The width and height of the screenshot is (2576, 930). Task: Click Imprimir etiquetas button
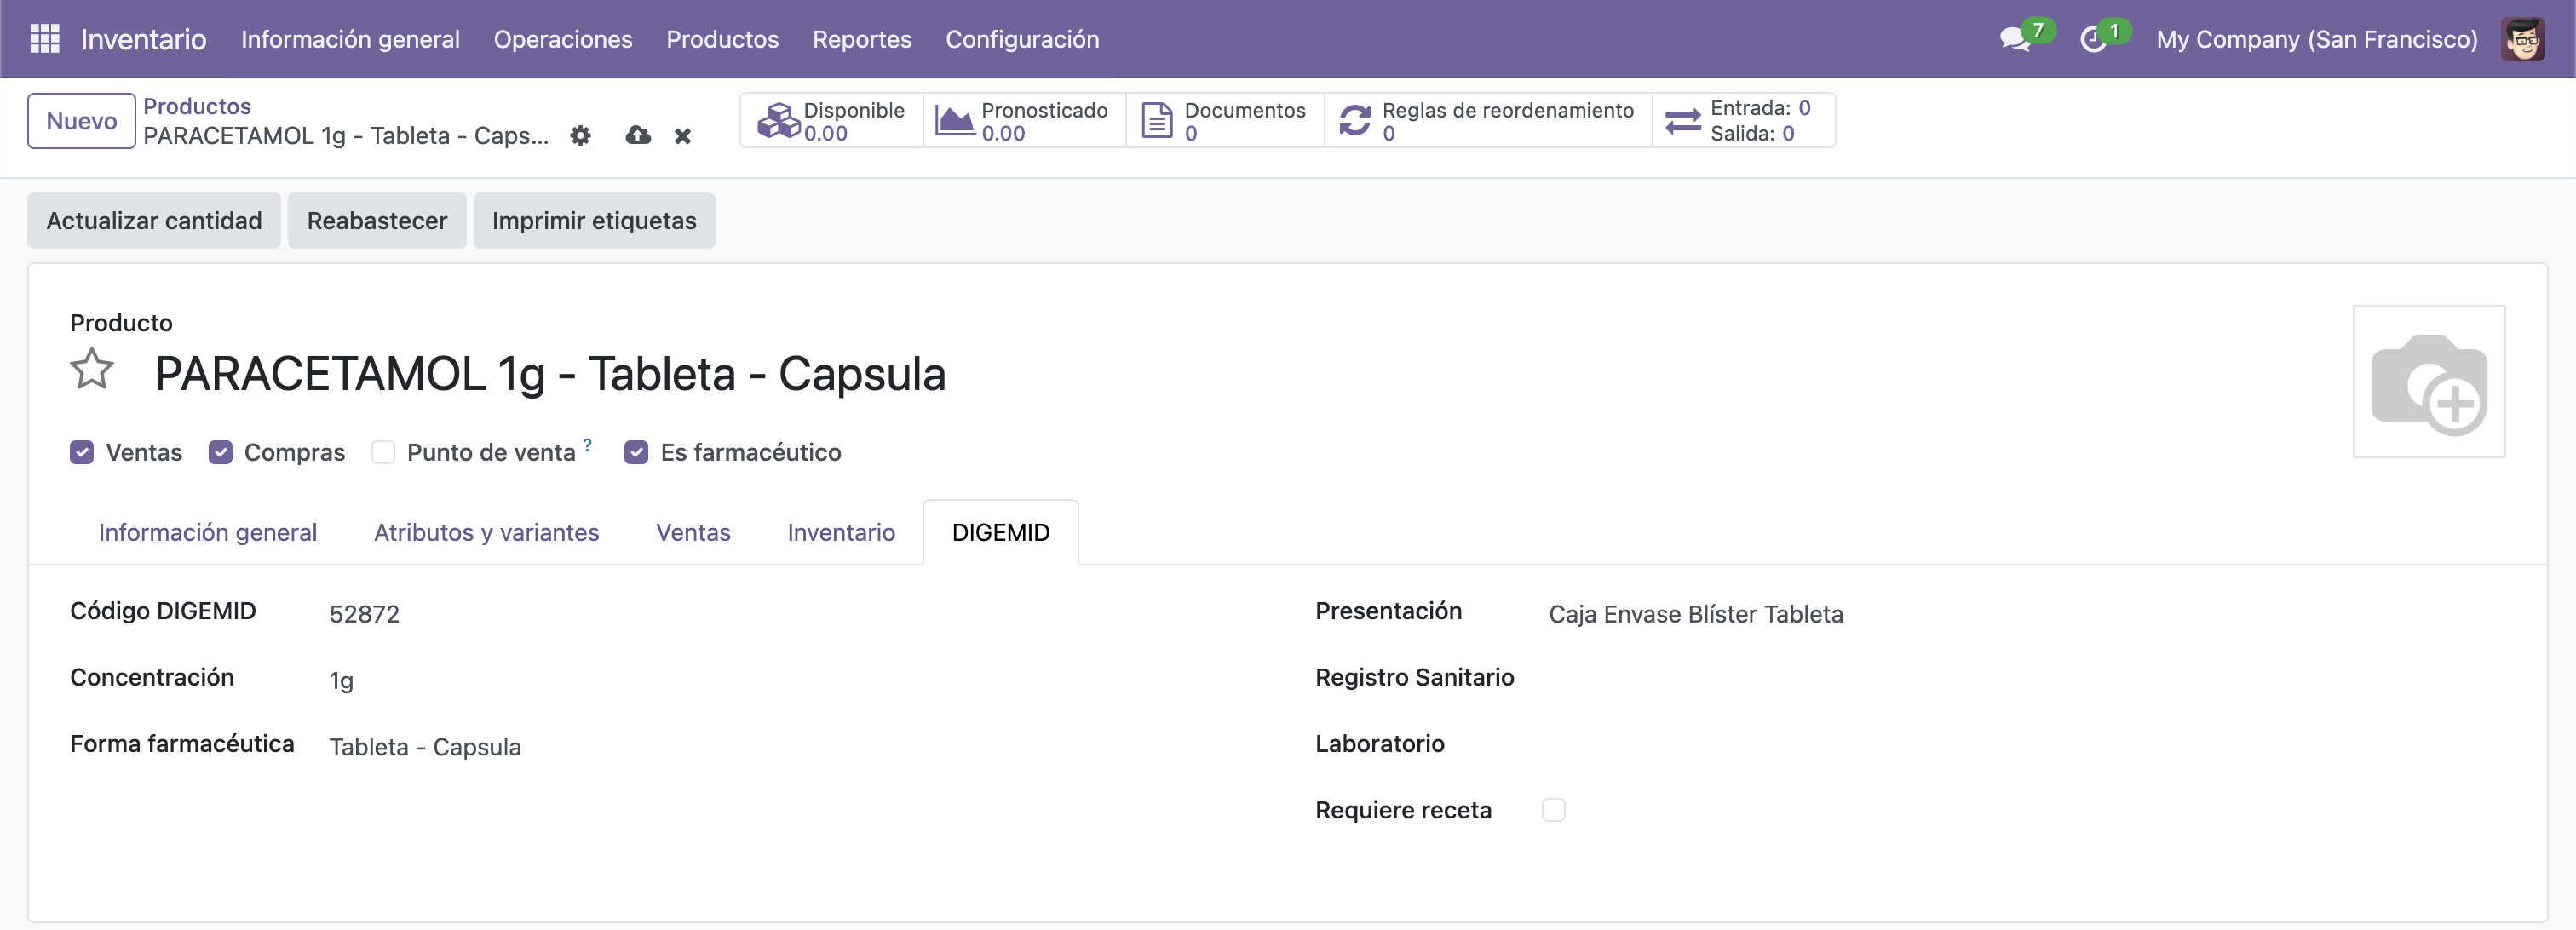point(594,221)
